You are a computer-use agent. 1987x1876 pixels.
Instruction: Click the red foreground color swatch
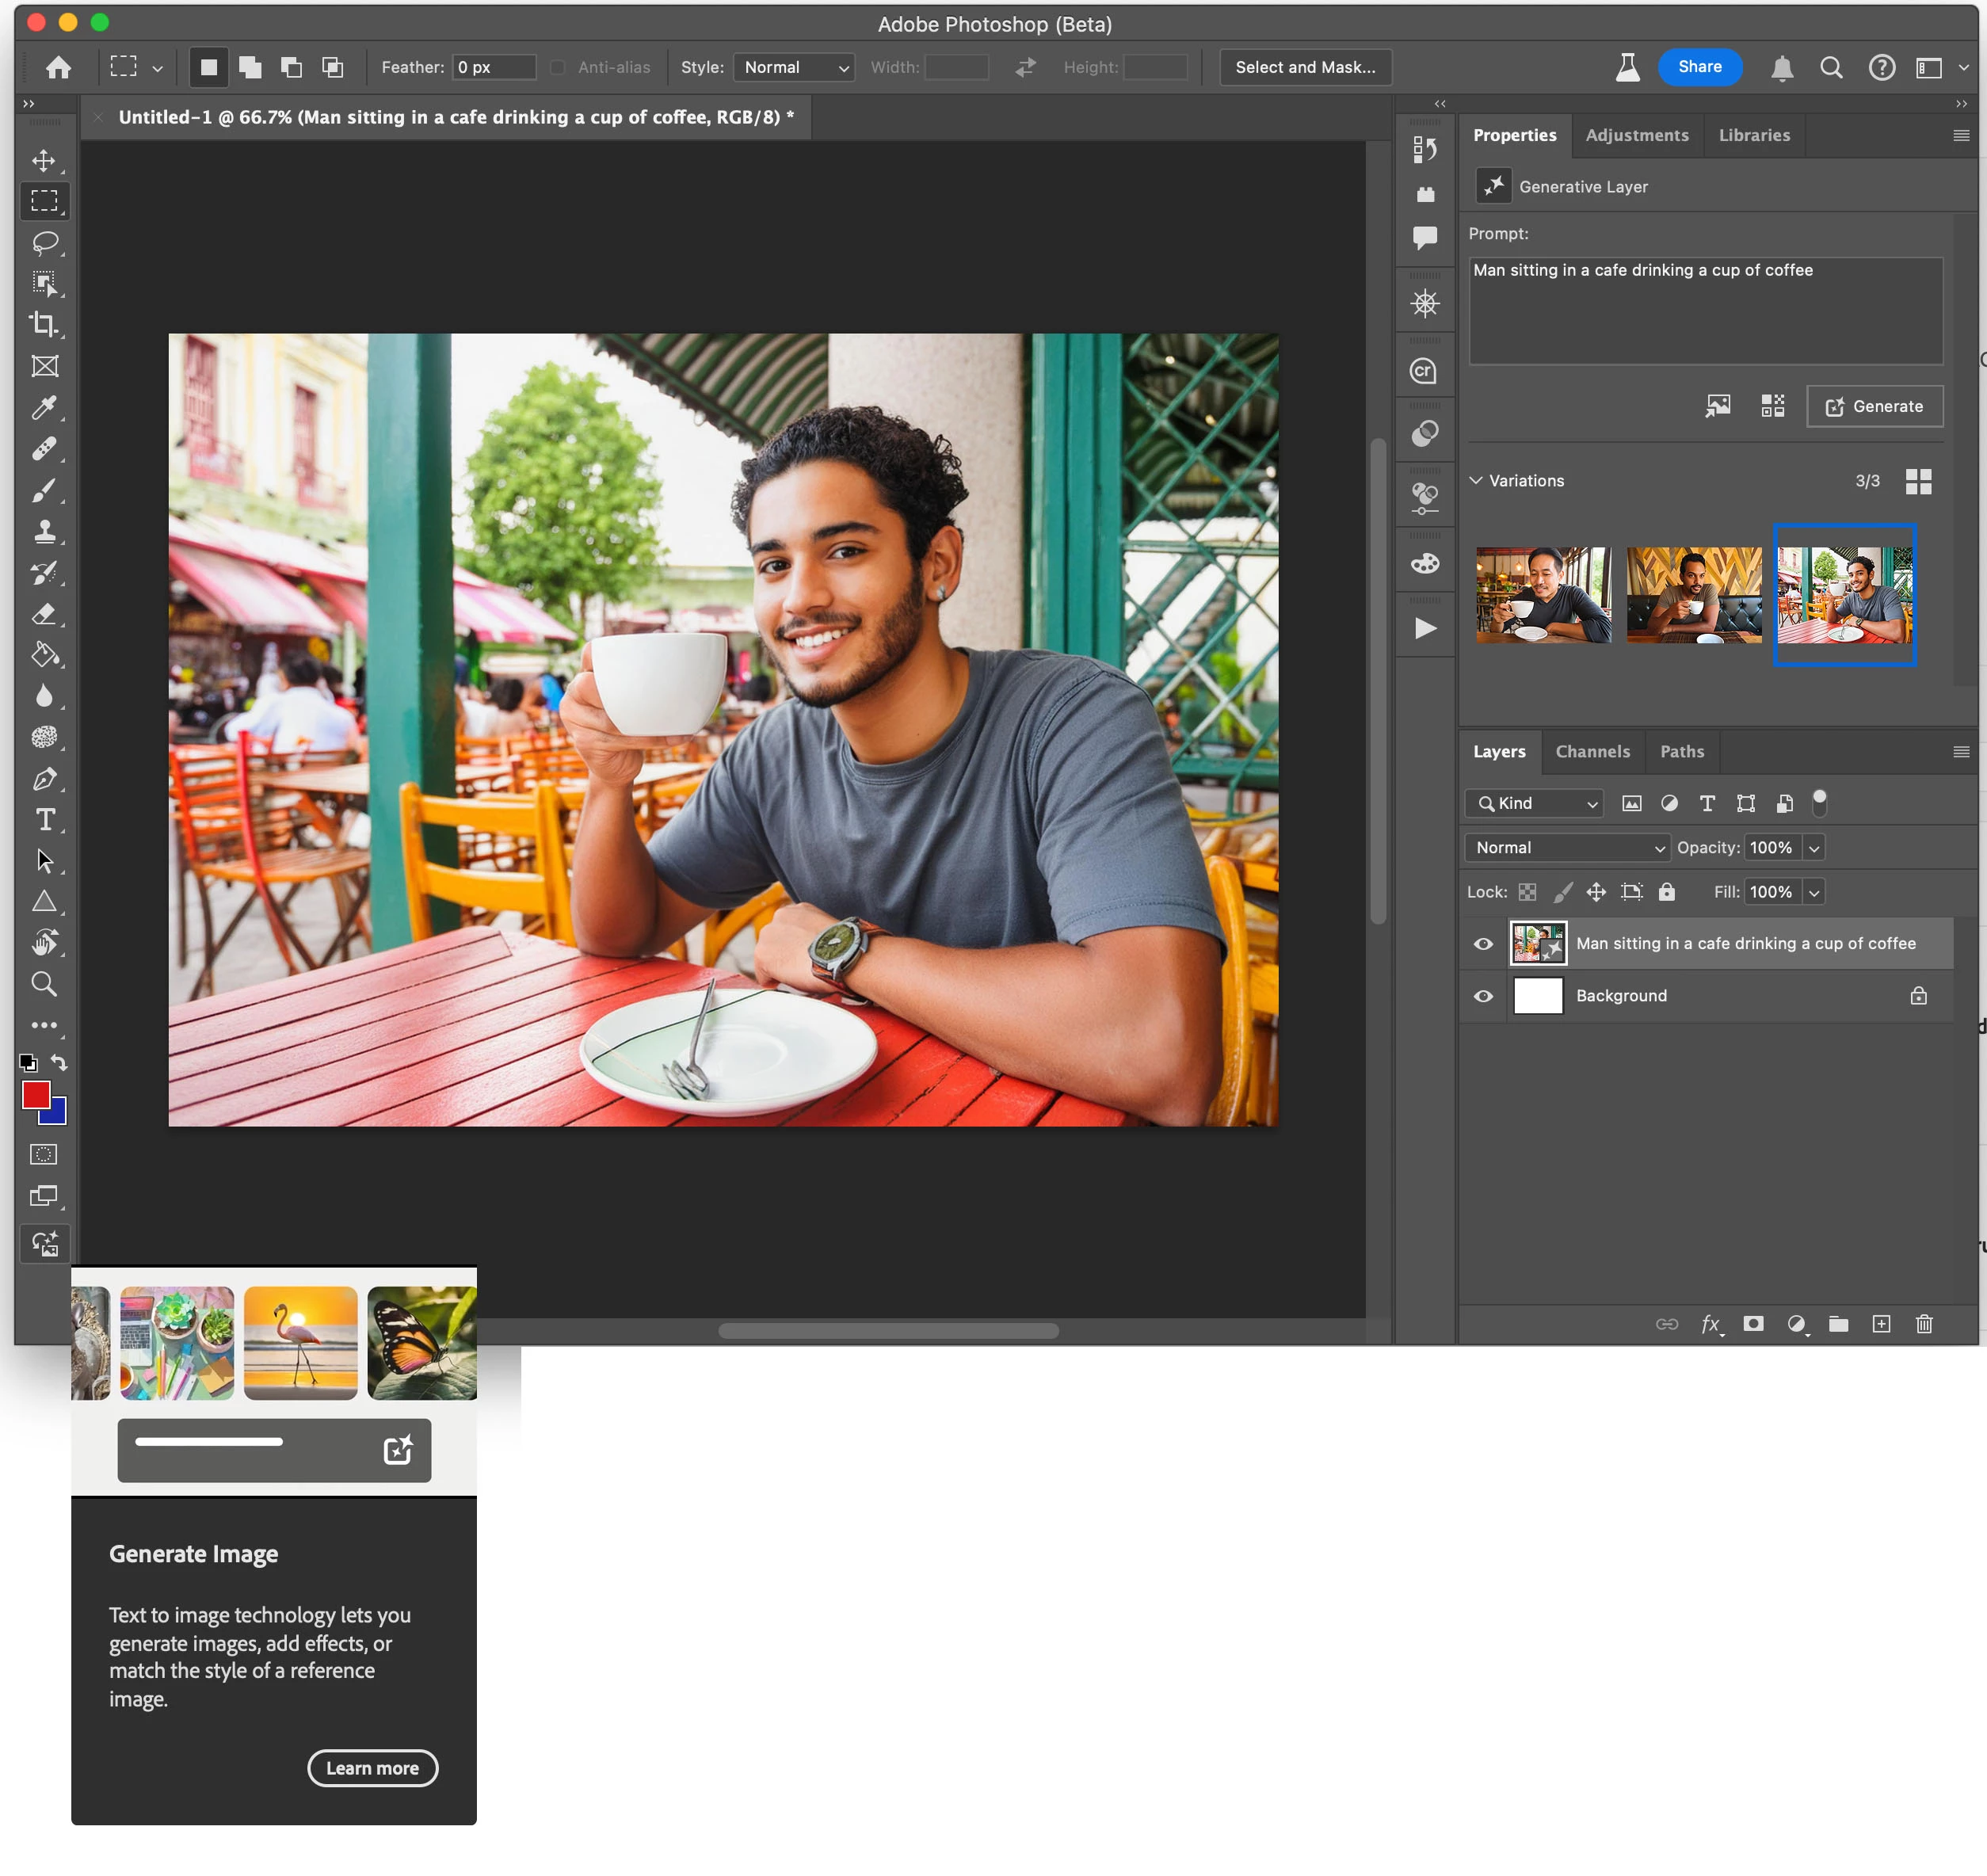click(36, 1095)
